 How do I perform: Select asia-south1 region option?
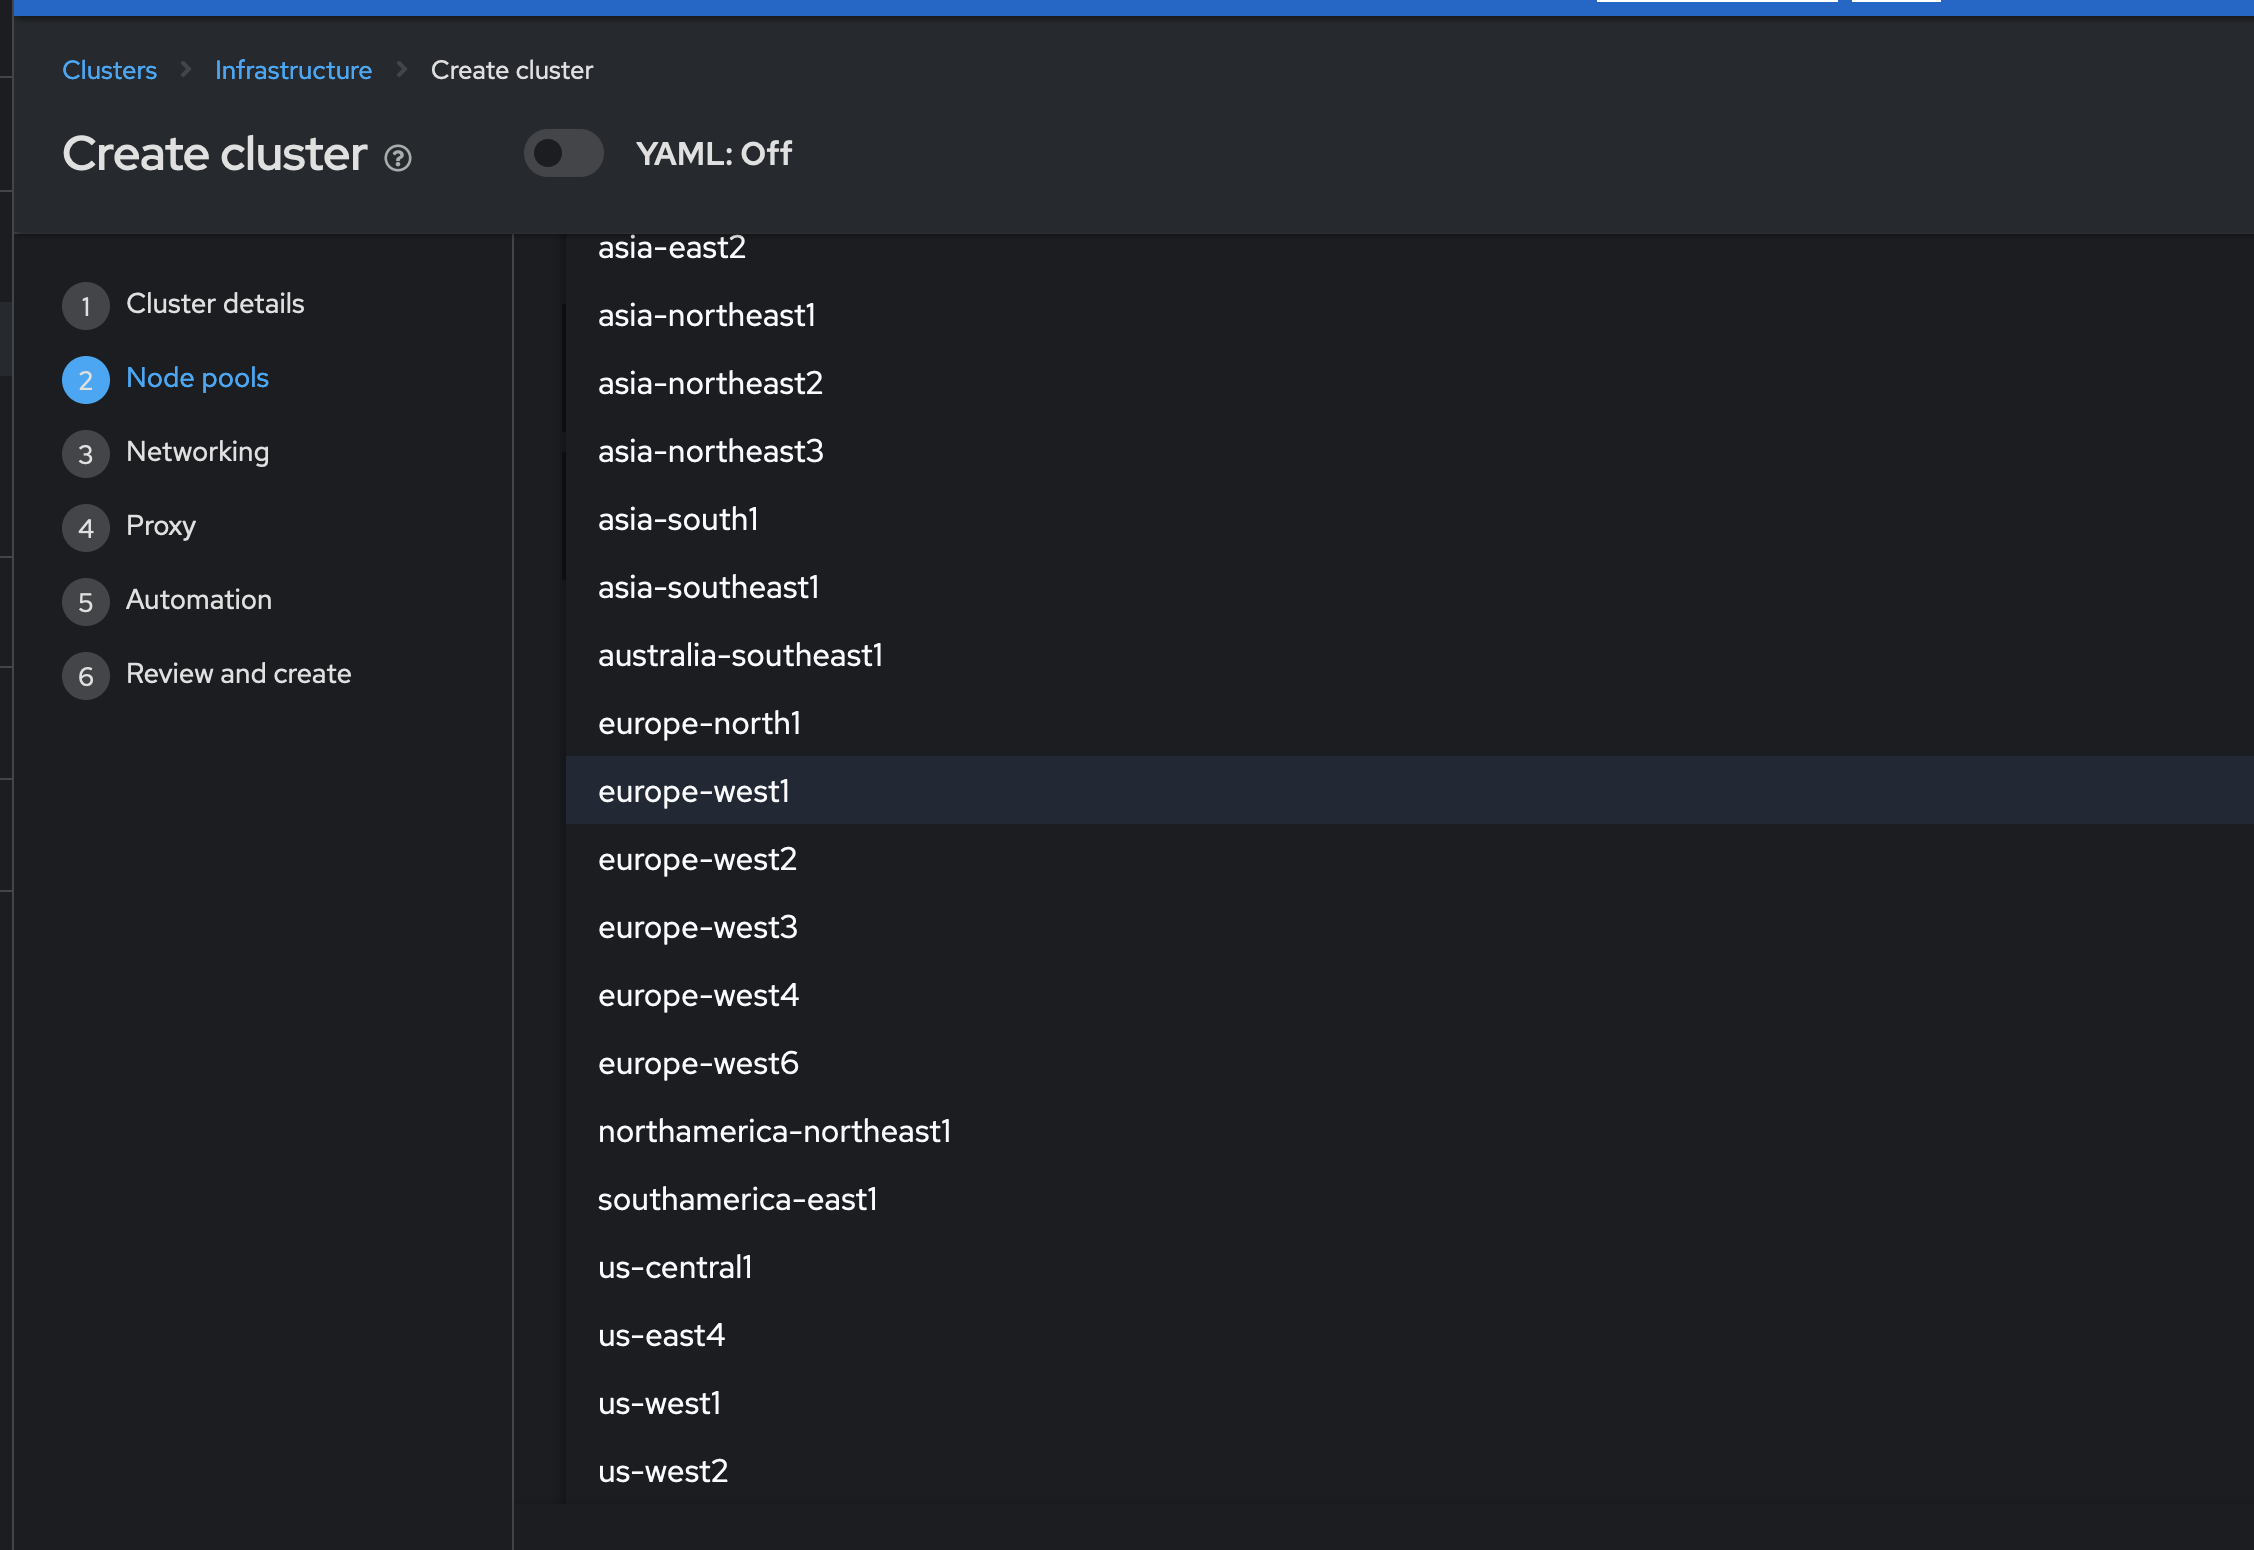tap(678, 519)
